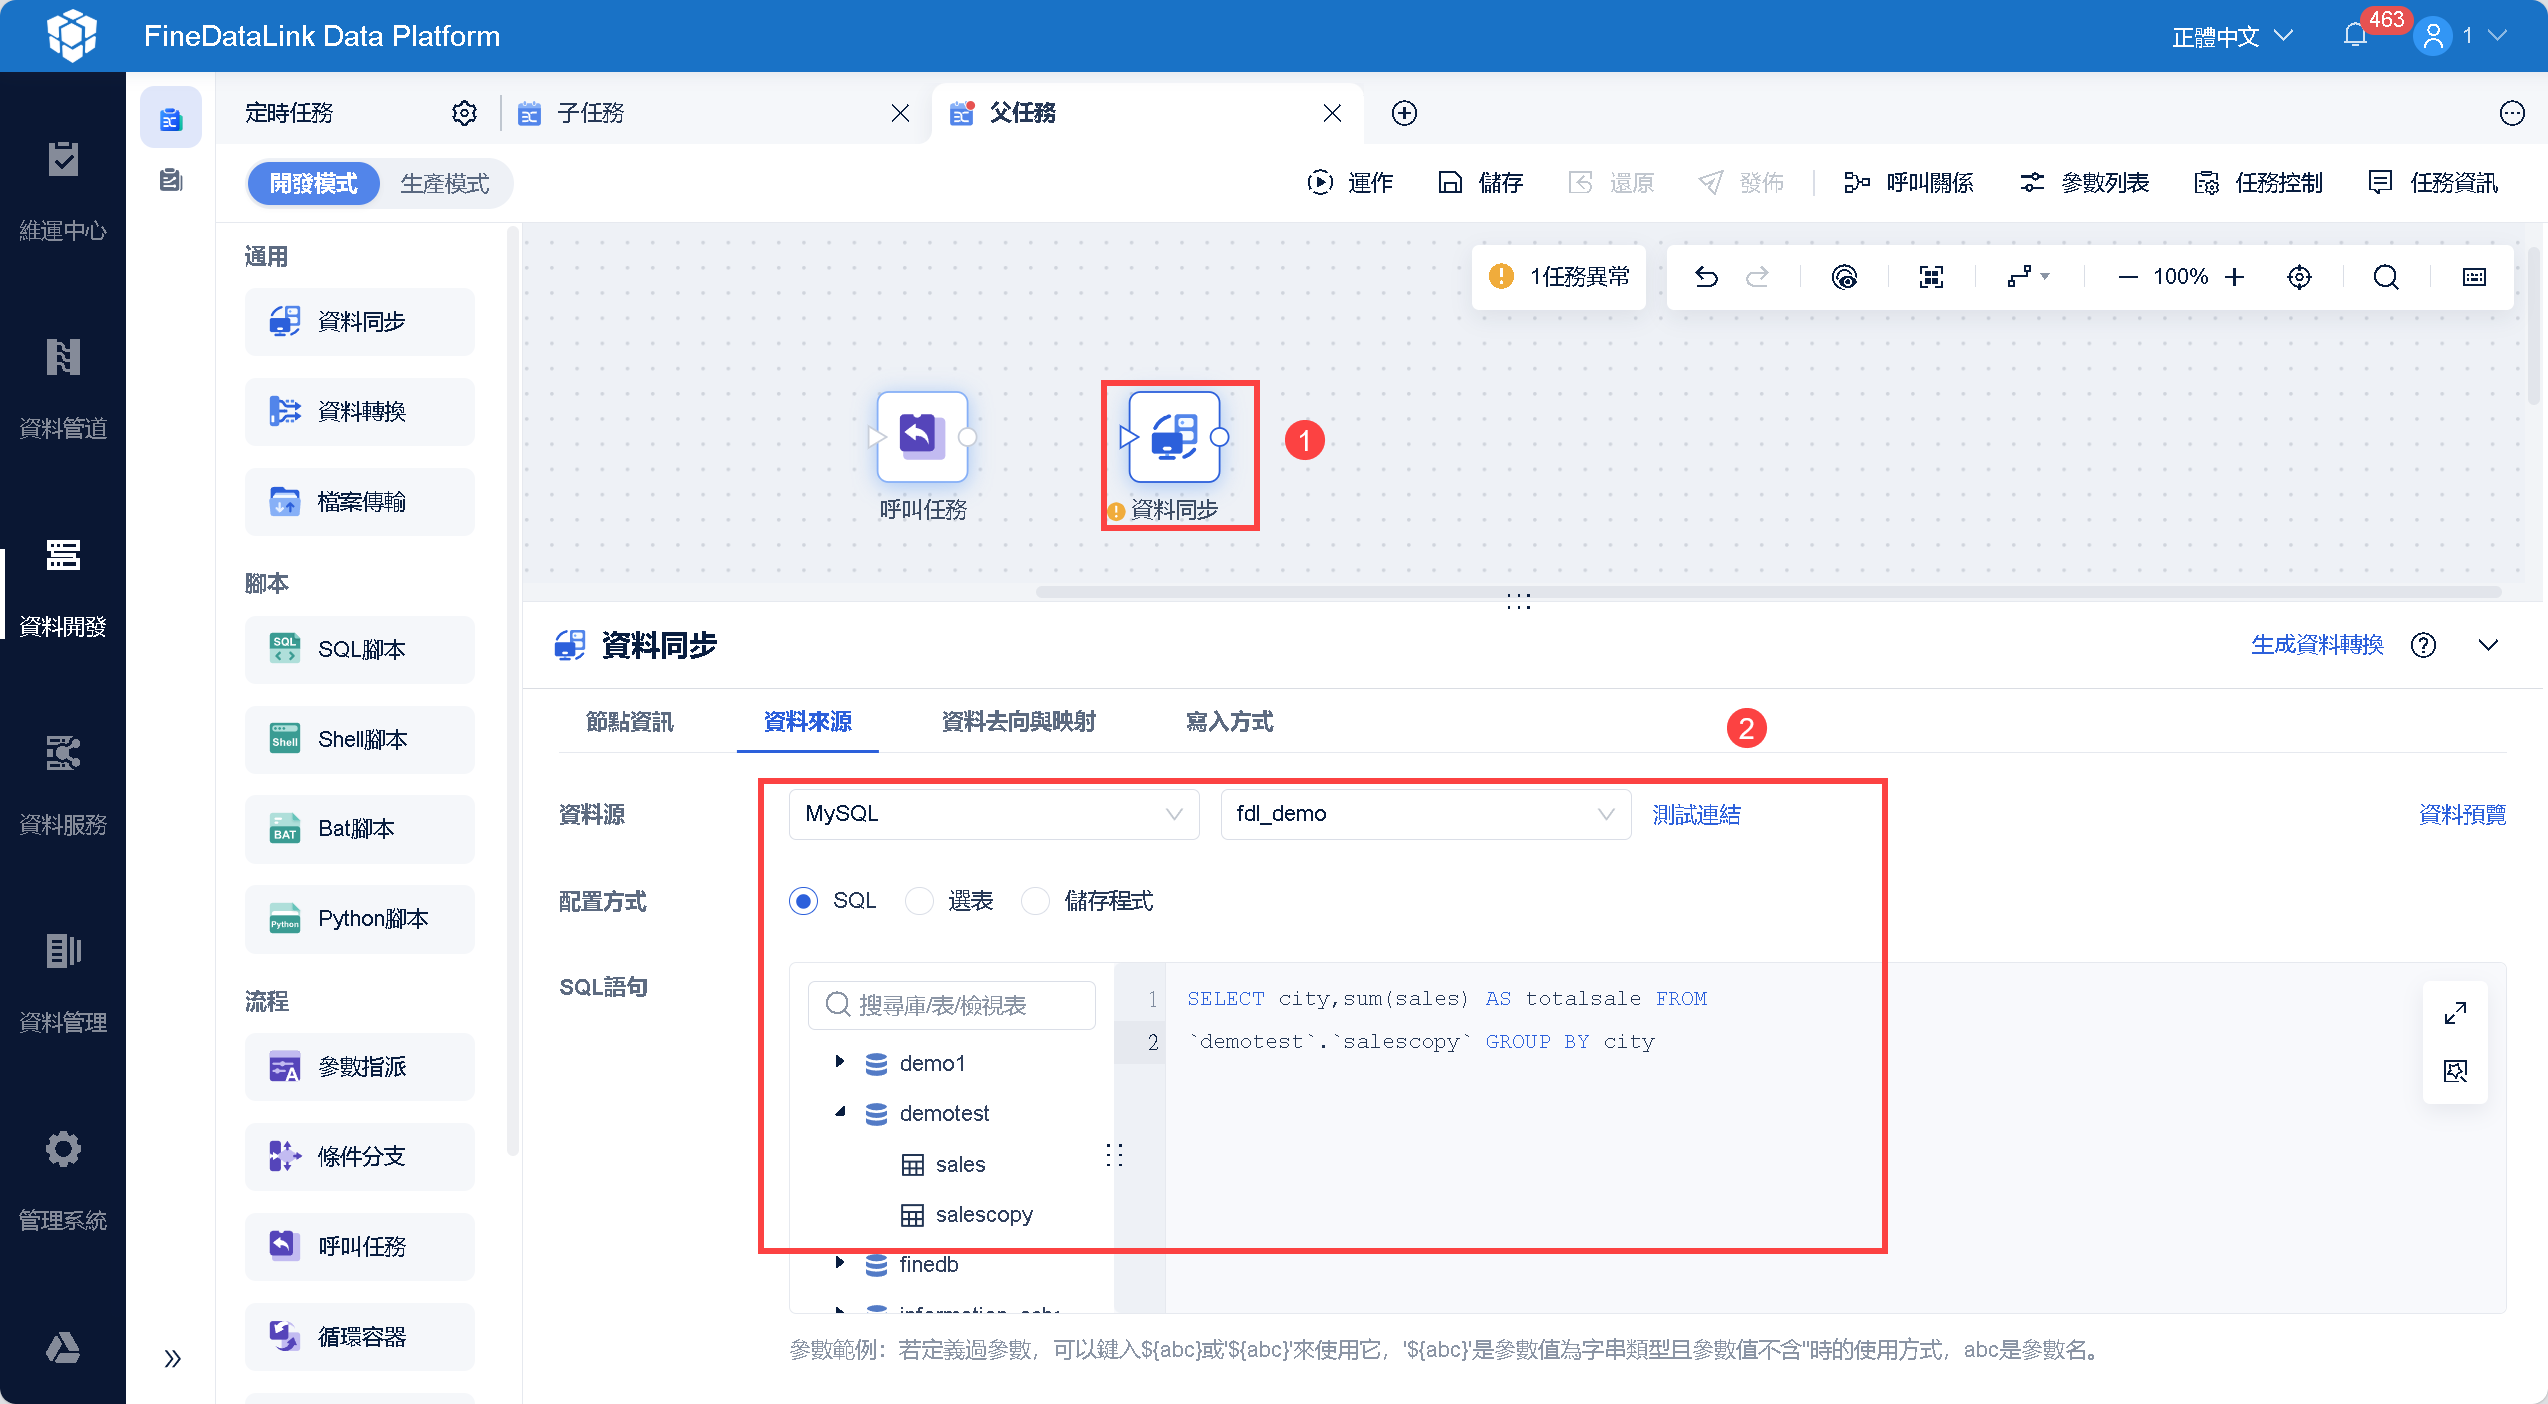Click the redo arrow in canvas toolbar
Screen dimensions: 2548x1404
(1757, 277)
